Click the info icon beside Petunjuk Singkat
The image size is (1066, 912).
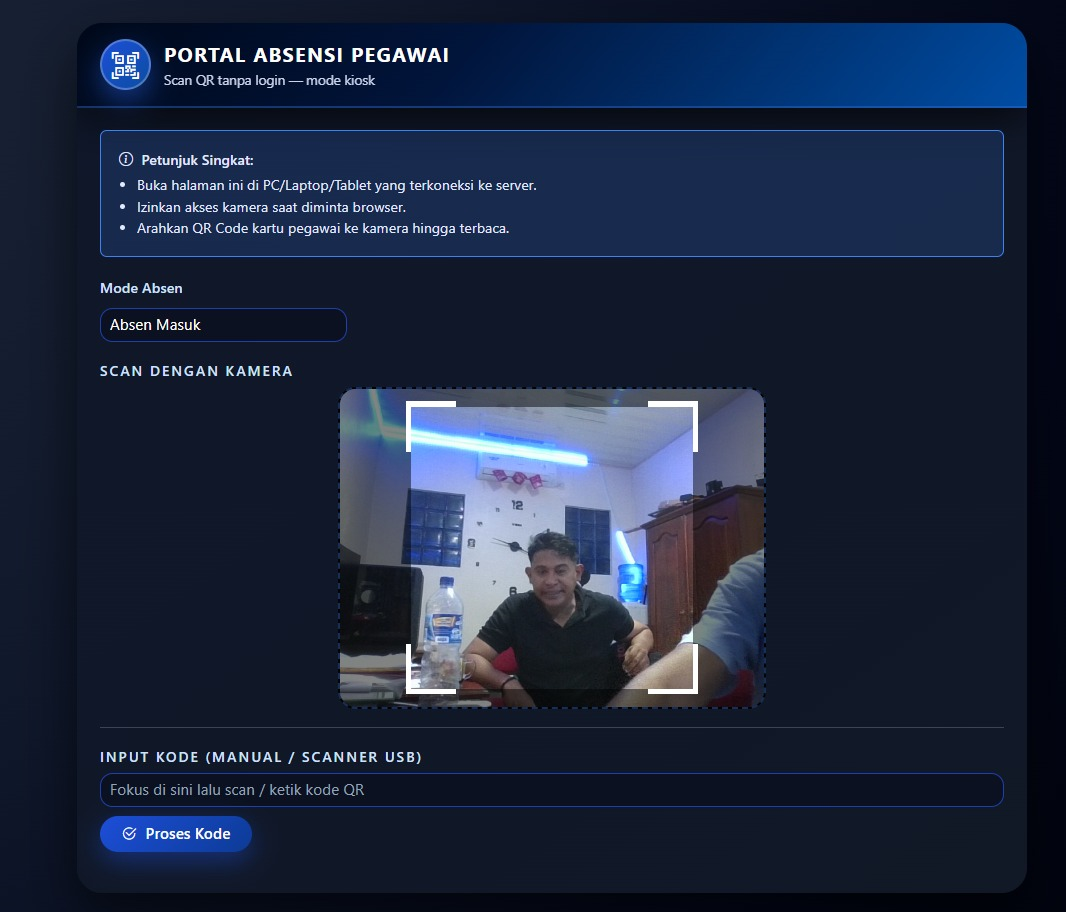pos(126,160)
